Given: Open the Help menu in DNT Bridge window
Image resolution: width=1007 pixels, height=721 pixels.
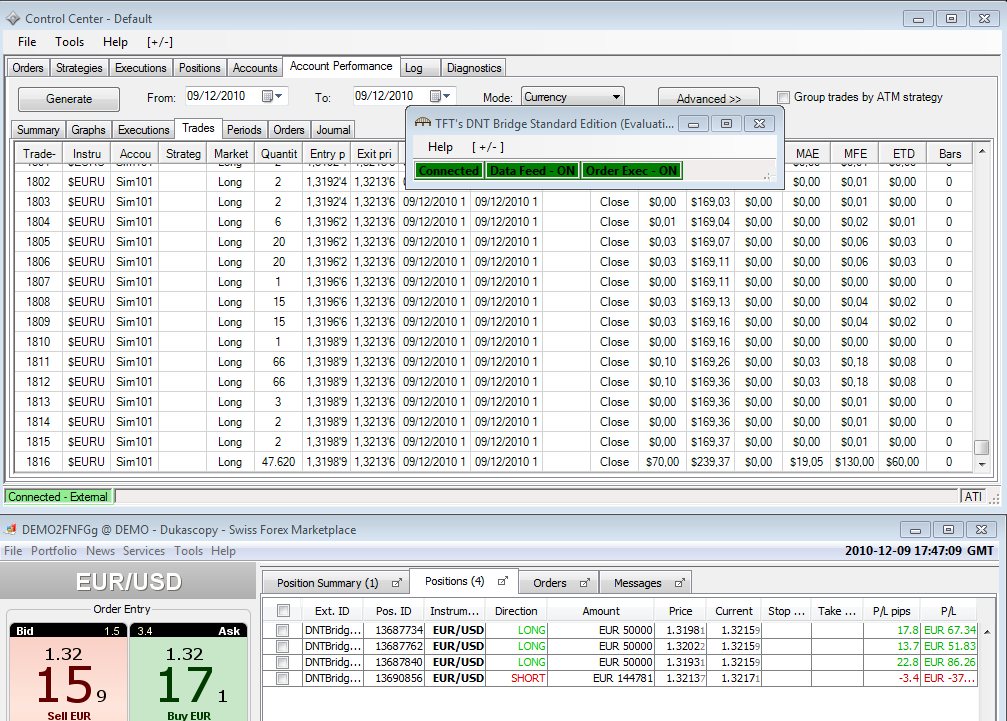Looking at the screenshot, I should pyautogui.click(x=441, y=147).
